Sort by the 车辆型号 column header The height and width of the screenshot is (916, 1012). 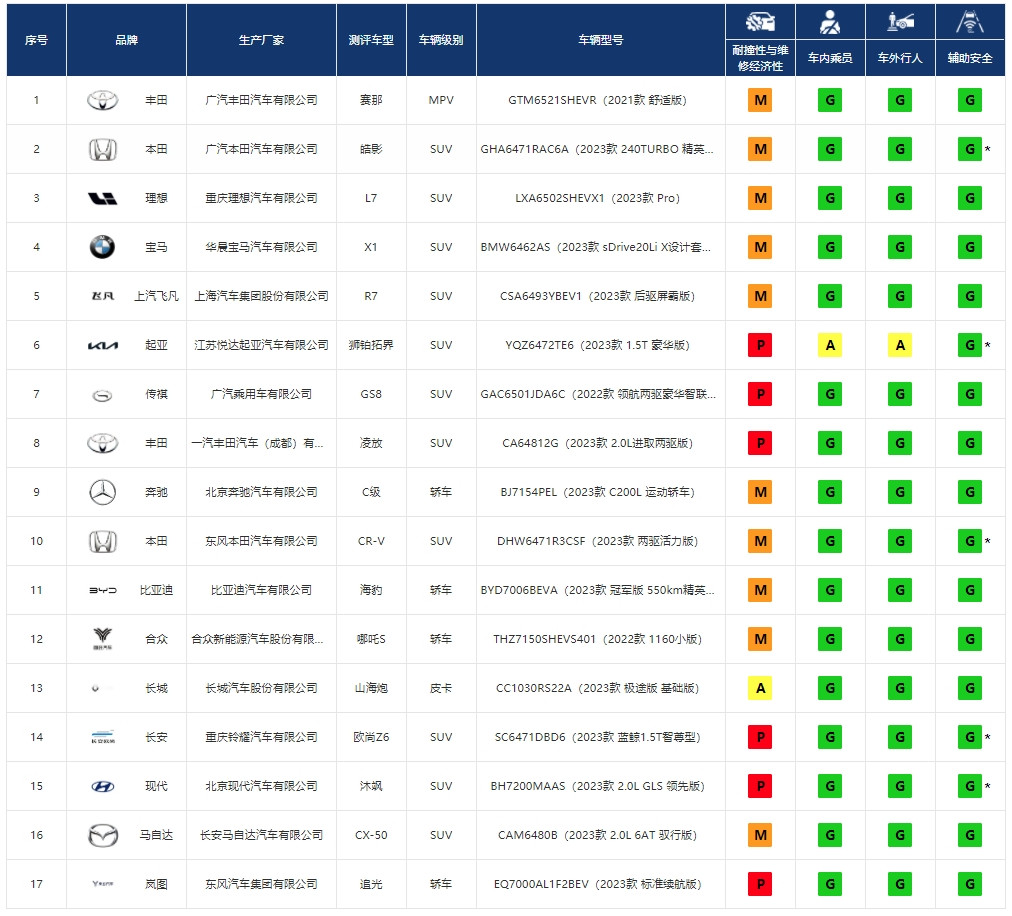[601, 40]
